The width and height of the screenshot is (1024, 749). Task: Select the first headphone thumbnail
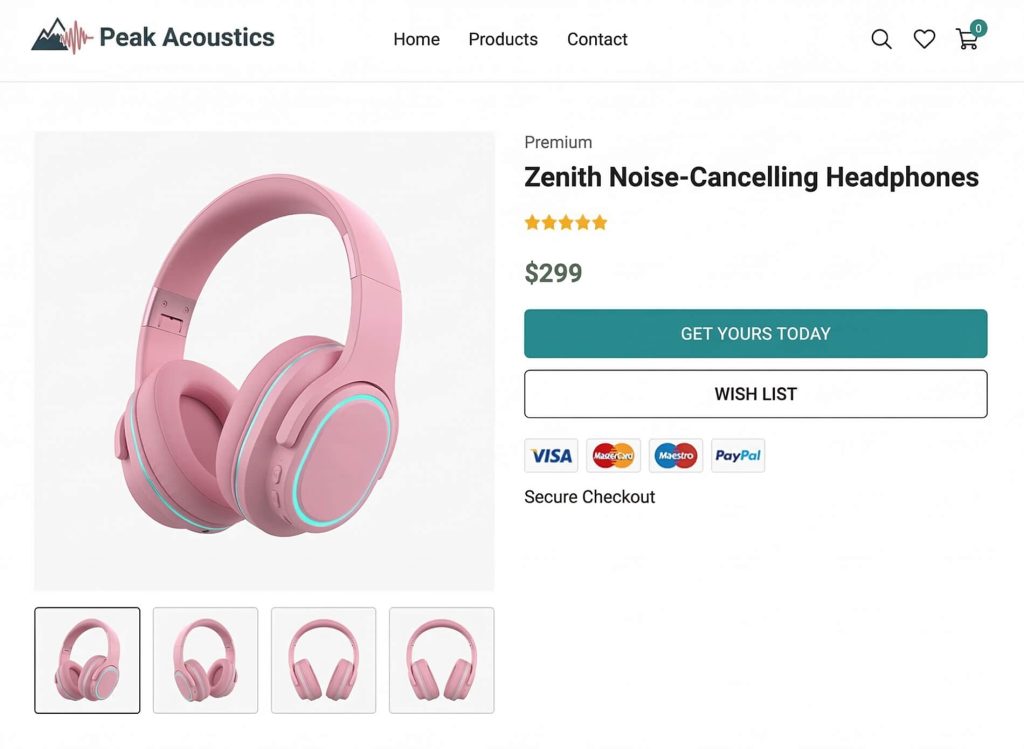(x=87, y=661)
